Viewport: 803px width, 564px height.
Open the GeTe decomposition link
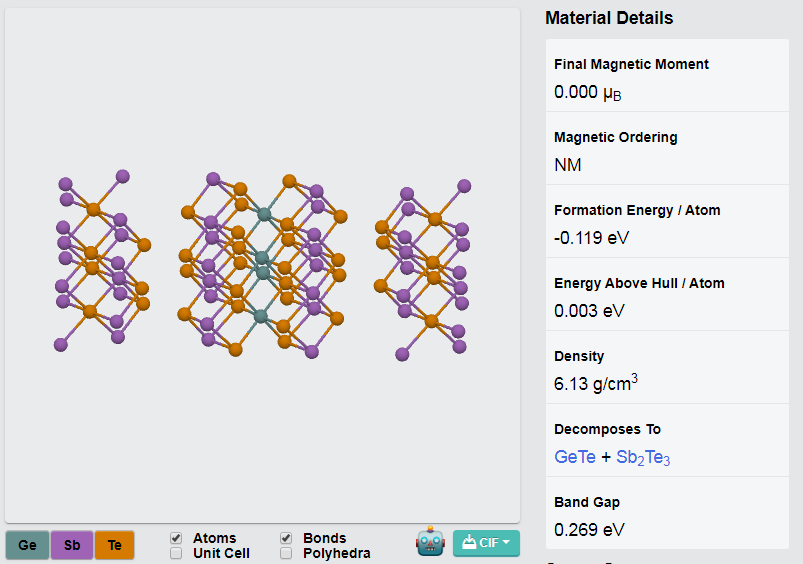pyautogui.click(x=575, y=456)
